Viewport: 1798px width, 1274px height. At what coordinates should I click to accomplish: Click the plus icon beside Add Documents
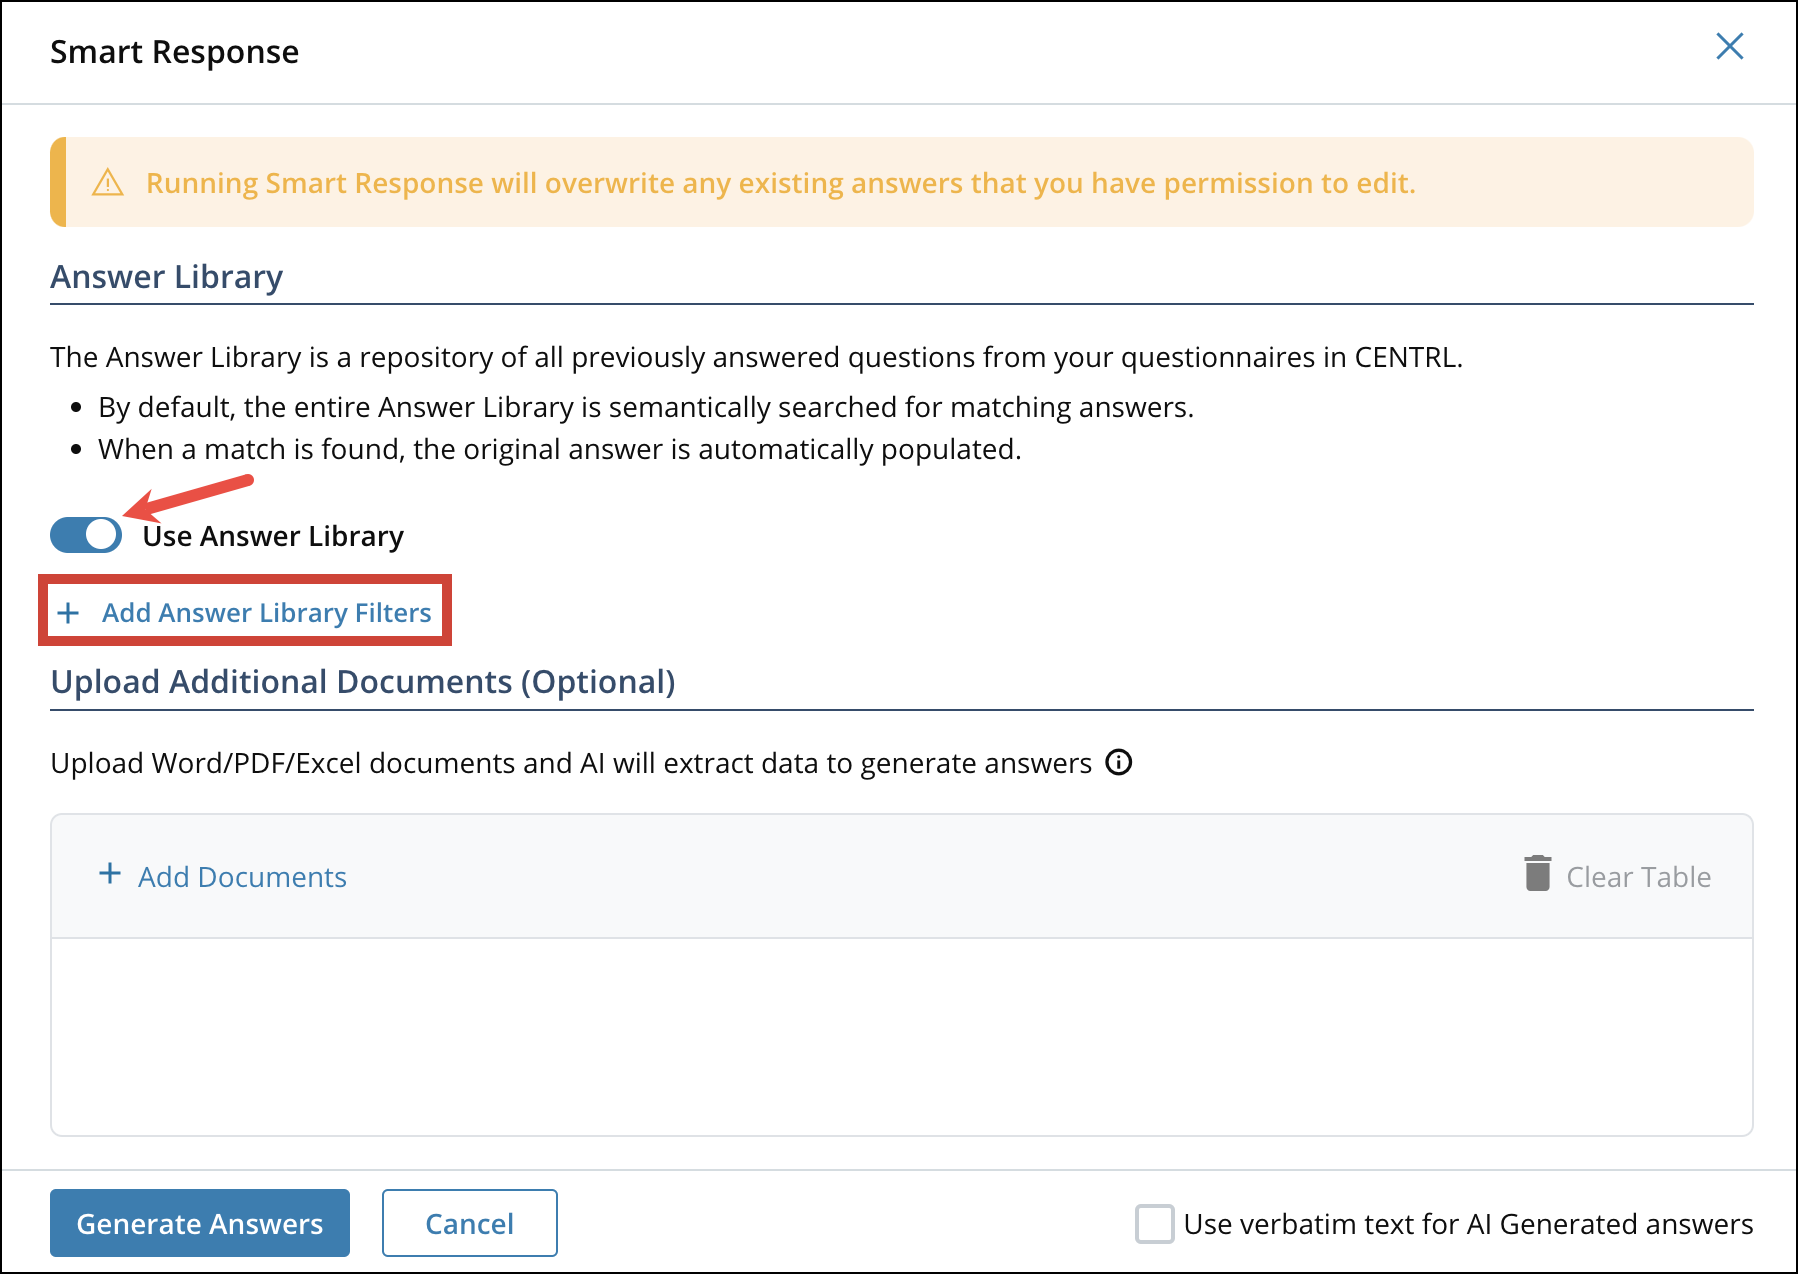(x=108, y=874)
